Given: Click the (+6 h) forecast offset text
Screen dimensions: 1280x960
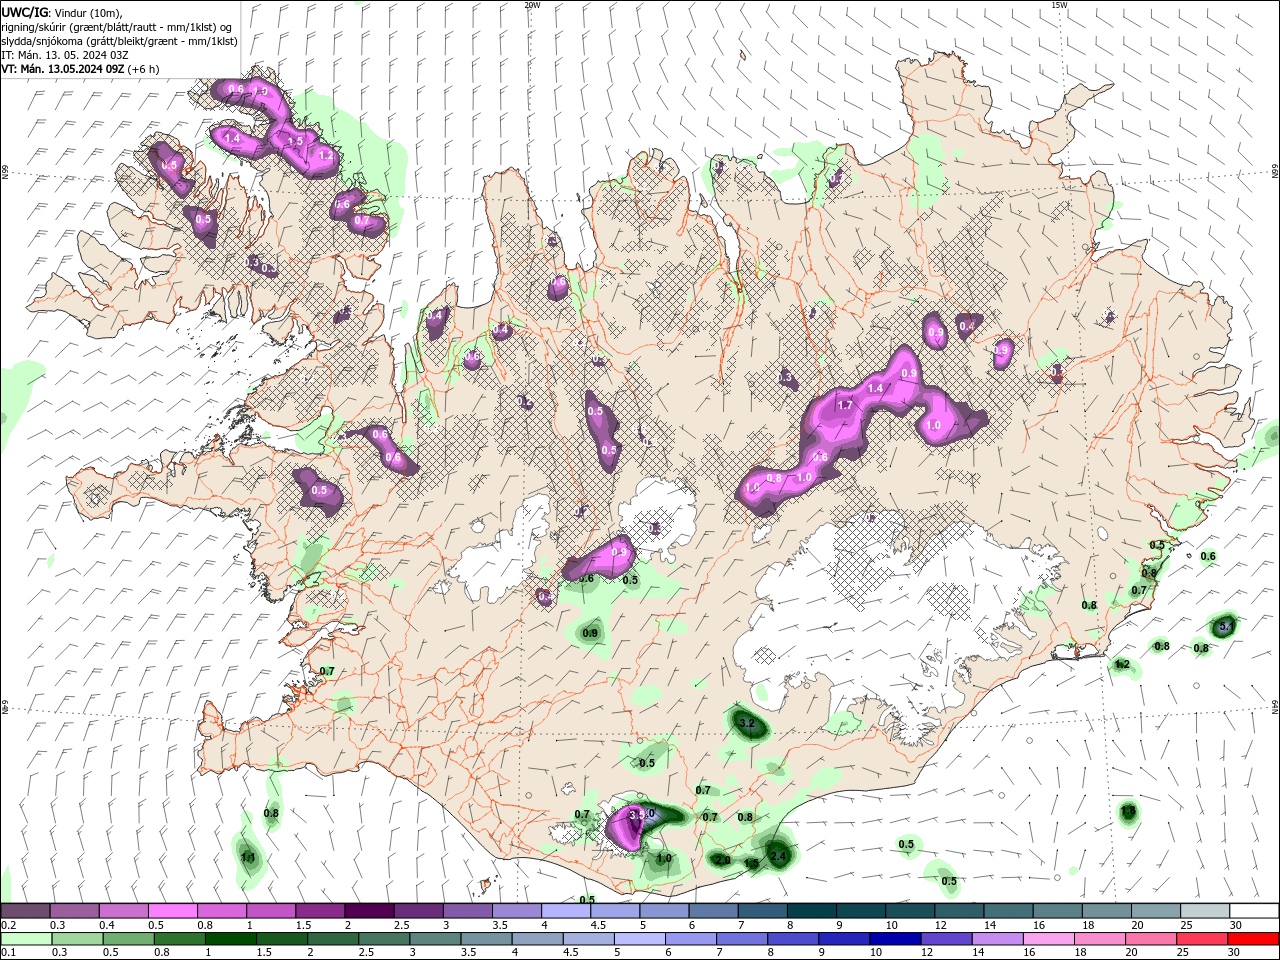Looking at the screenshot, I should pos(143,69).
